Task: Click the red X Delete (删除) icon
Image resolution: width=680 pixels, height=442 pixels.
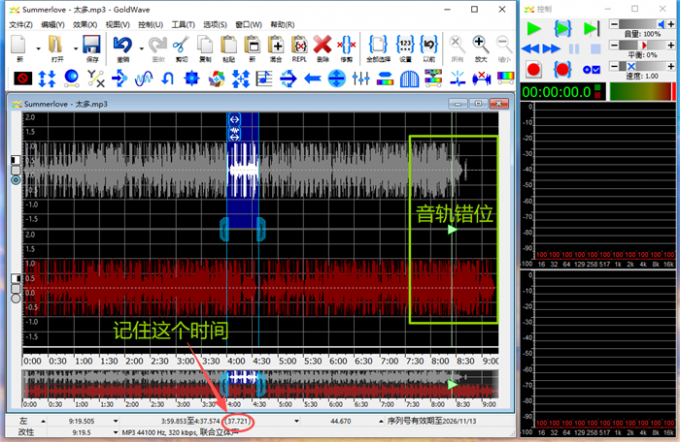Action: (x=322, y=46)
